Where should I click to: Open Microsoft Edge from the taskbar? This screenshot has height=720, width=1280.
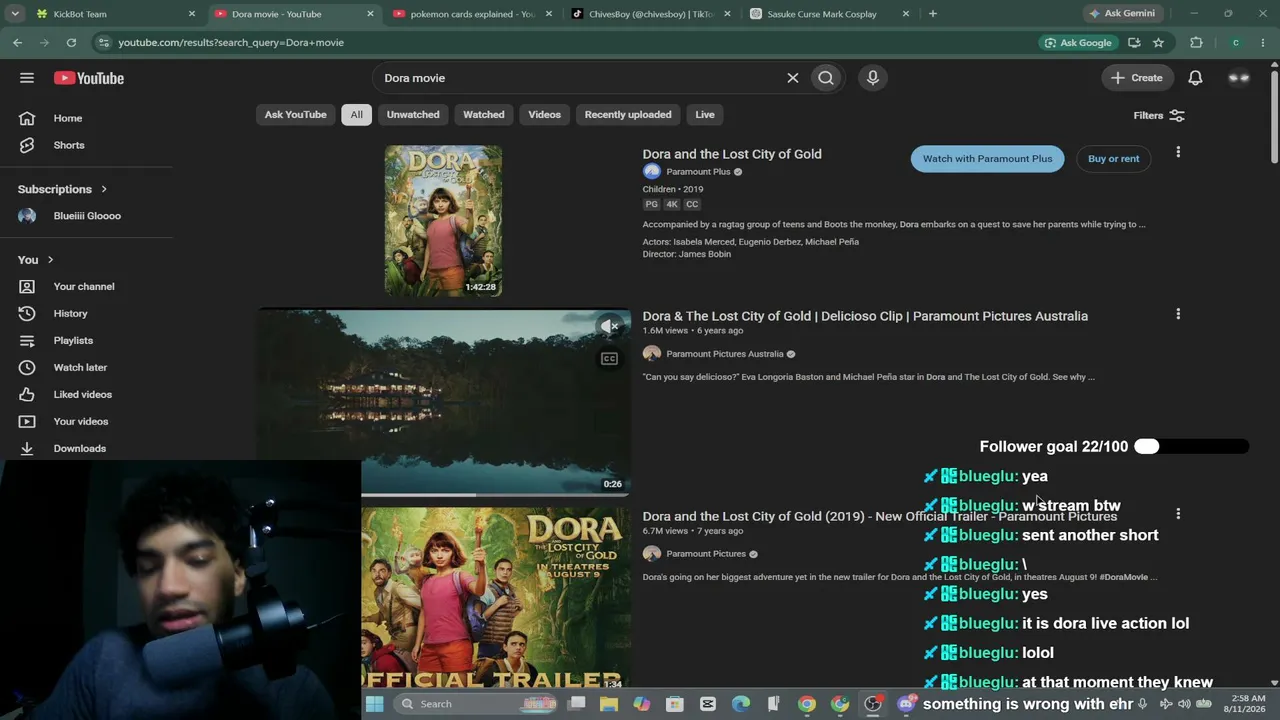741,704
